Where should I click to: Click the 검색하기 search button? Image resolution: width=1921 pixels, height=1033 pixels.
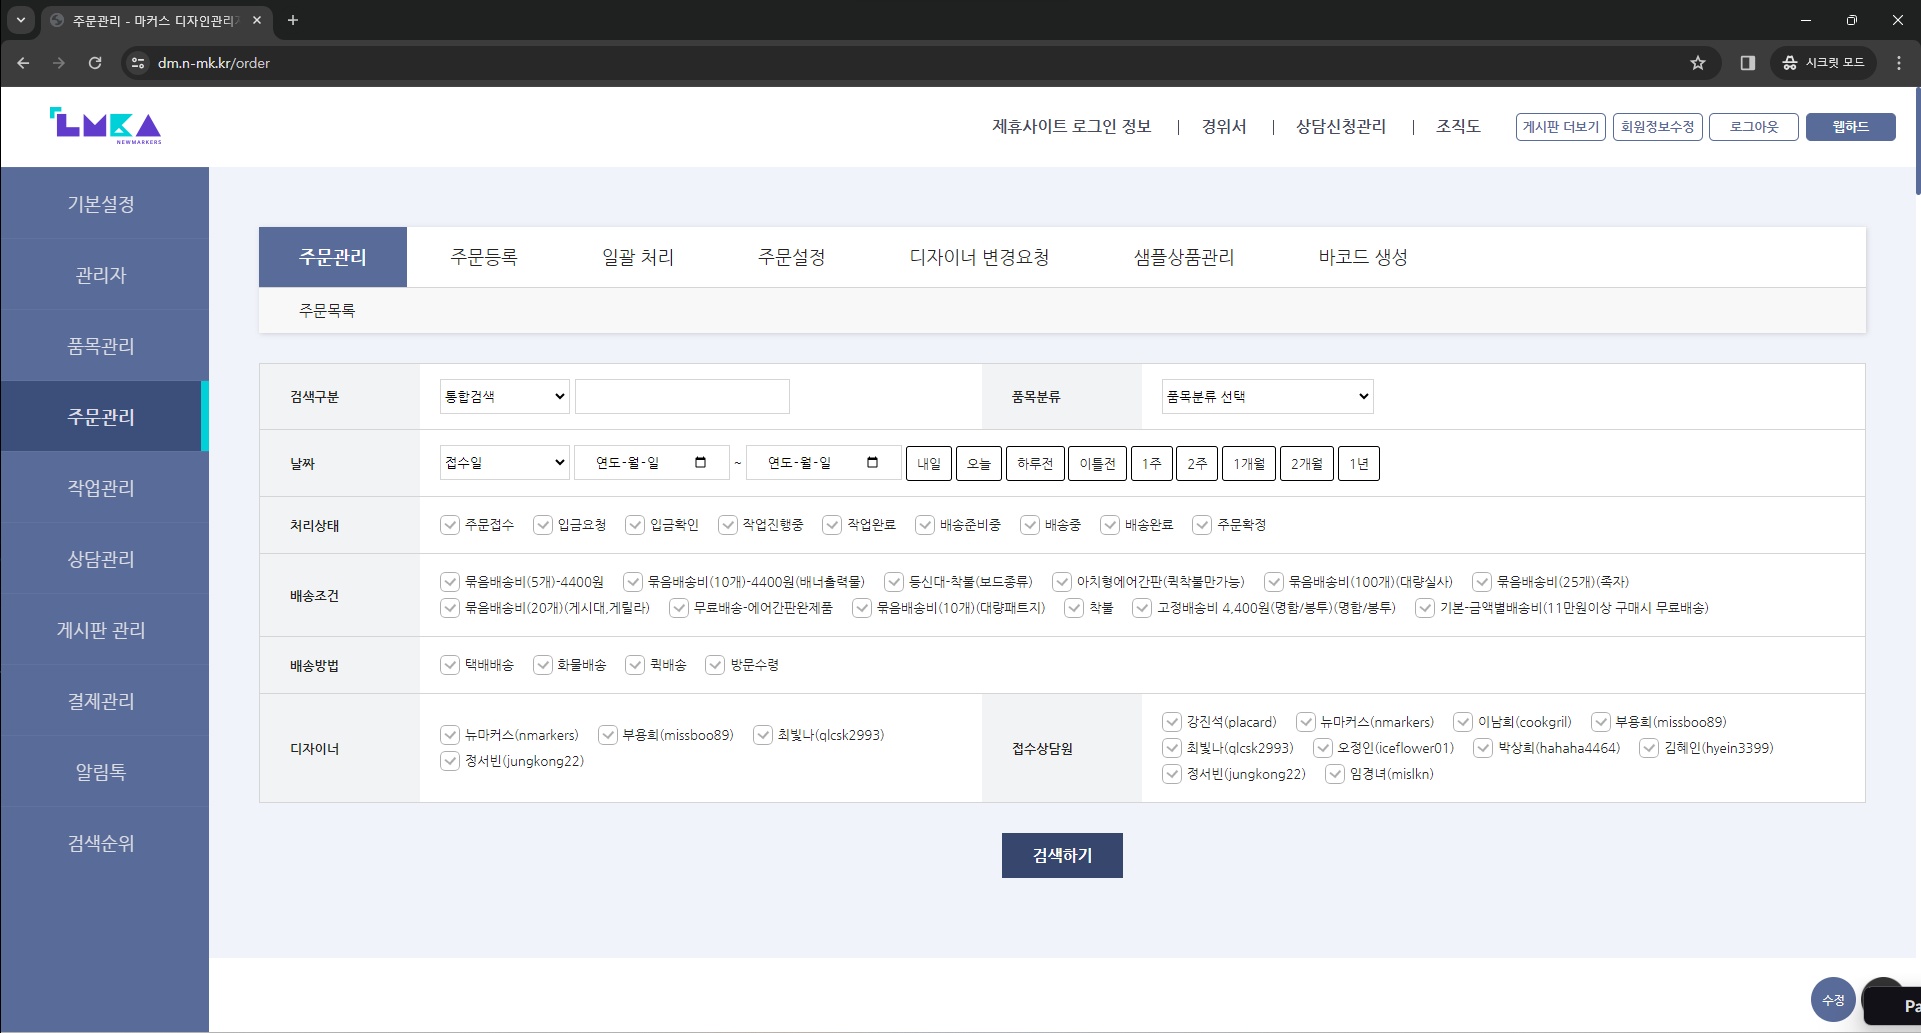[x=1062, y=855]
